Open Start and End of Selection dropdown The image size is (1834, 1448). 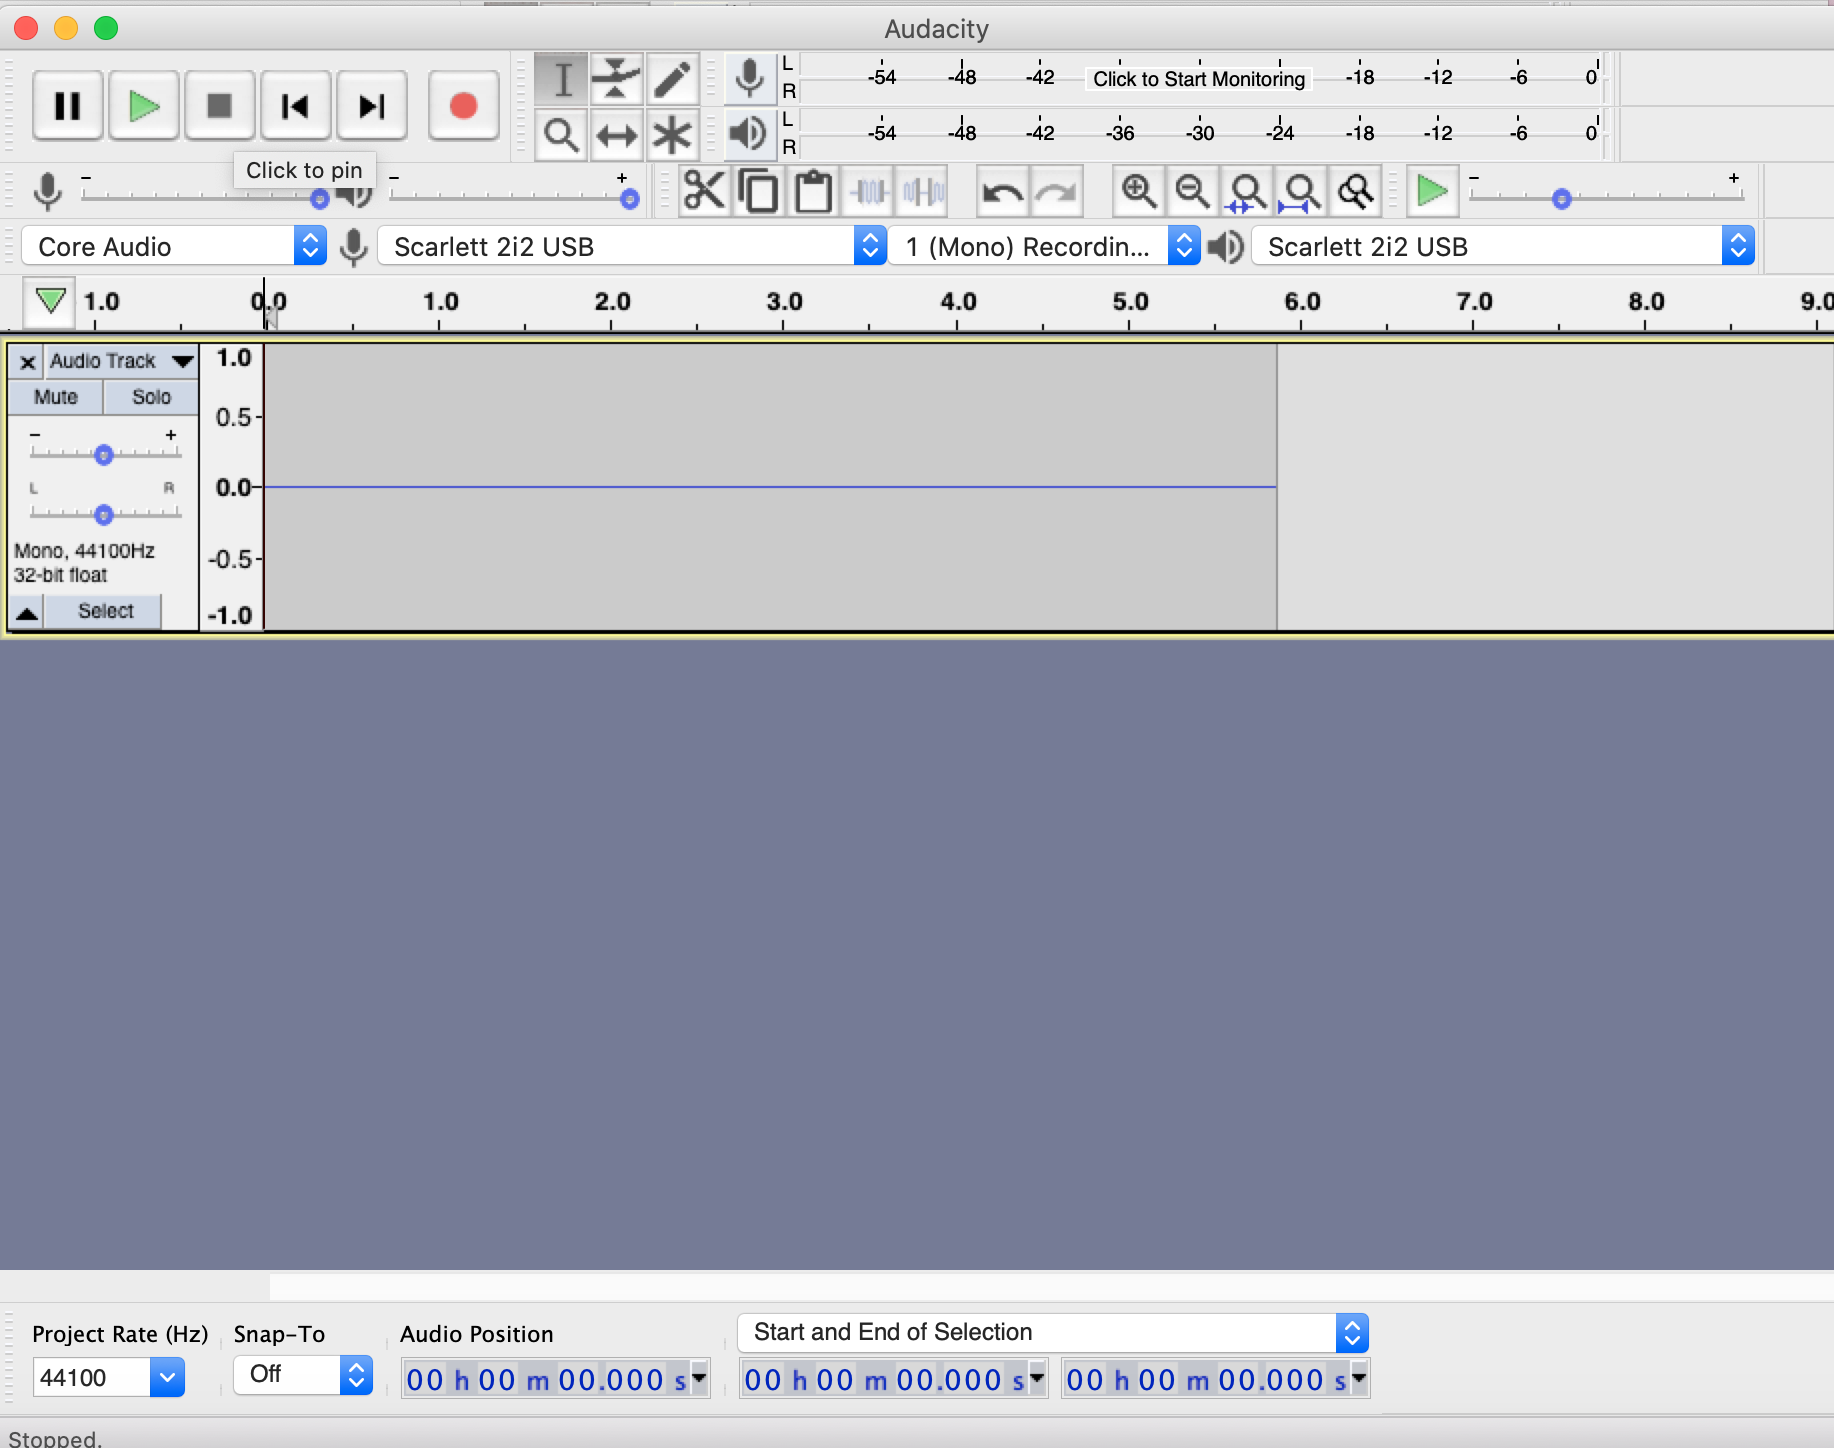tap(1053, 1332)
